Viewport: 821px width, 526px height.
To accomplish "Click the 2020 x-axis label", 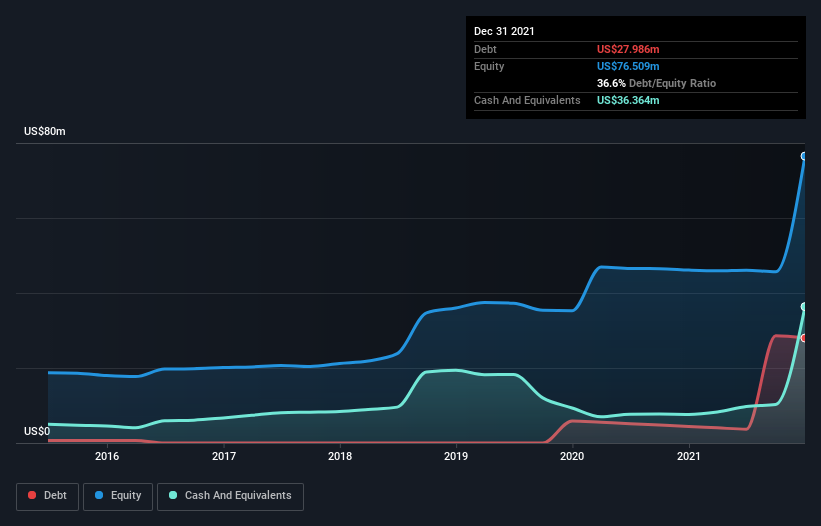I will [572, 456].
